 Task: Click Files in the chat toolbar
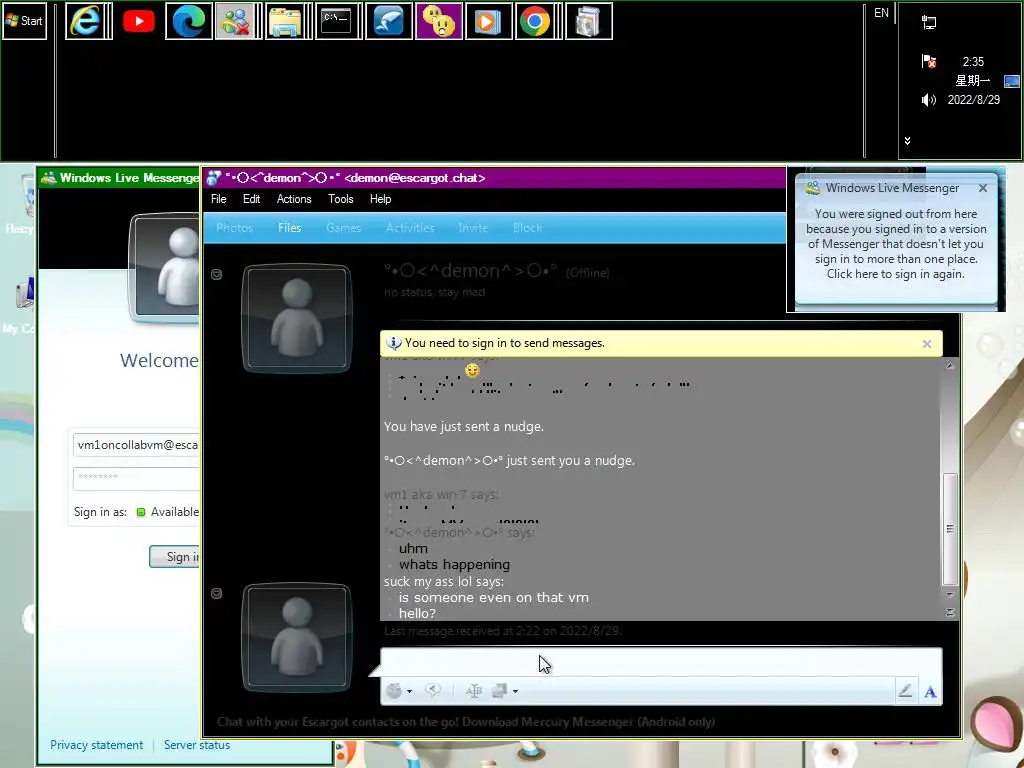click(x=289, y=228)
